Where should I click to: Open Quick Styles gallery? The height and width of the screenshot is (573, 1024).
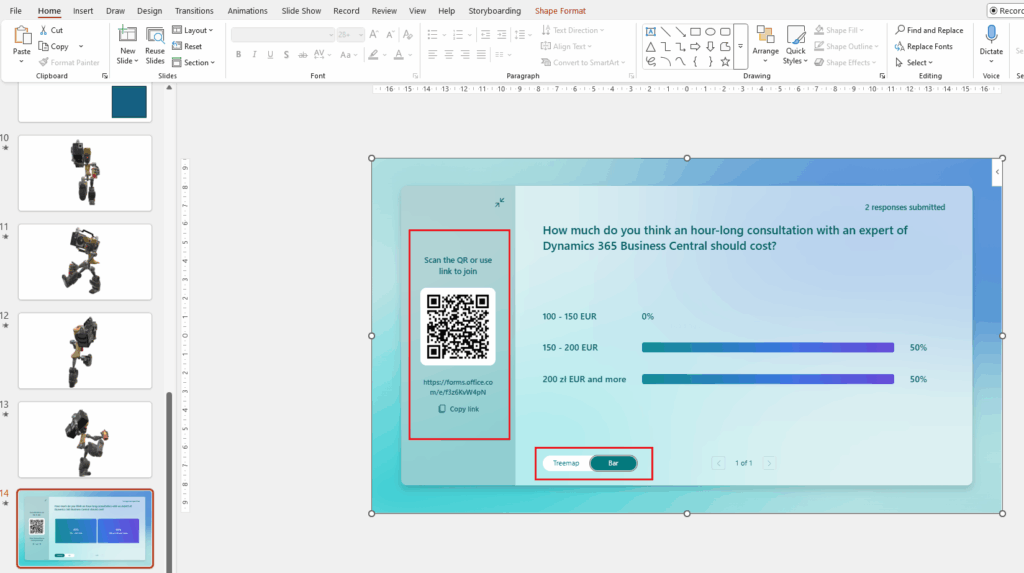pos(795,45)
